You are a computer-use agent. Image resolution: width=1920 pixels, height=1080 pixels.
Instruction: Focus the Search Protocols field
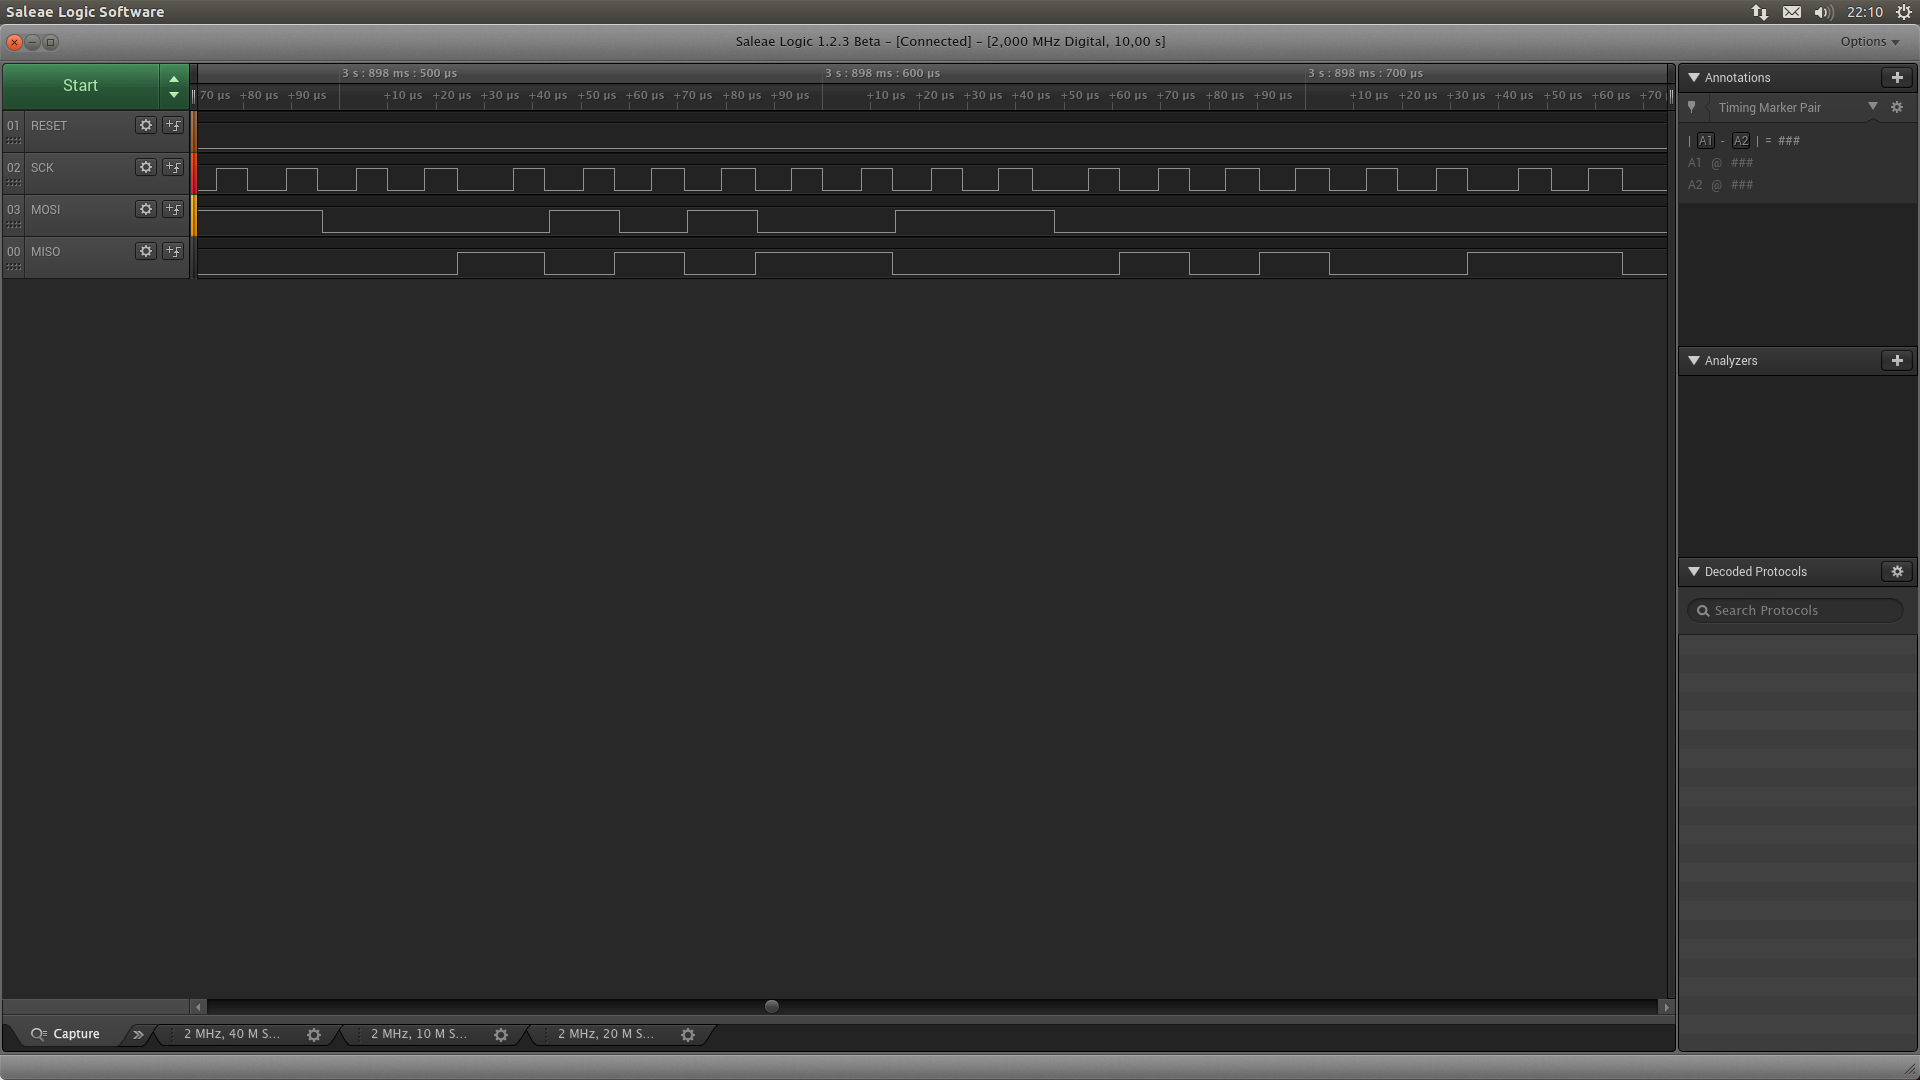pyautogui.click(x=1800, y=610)
